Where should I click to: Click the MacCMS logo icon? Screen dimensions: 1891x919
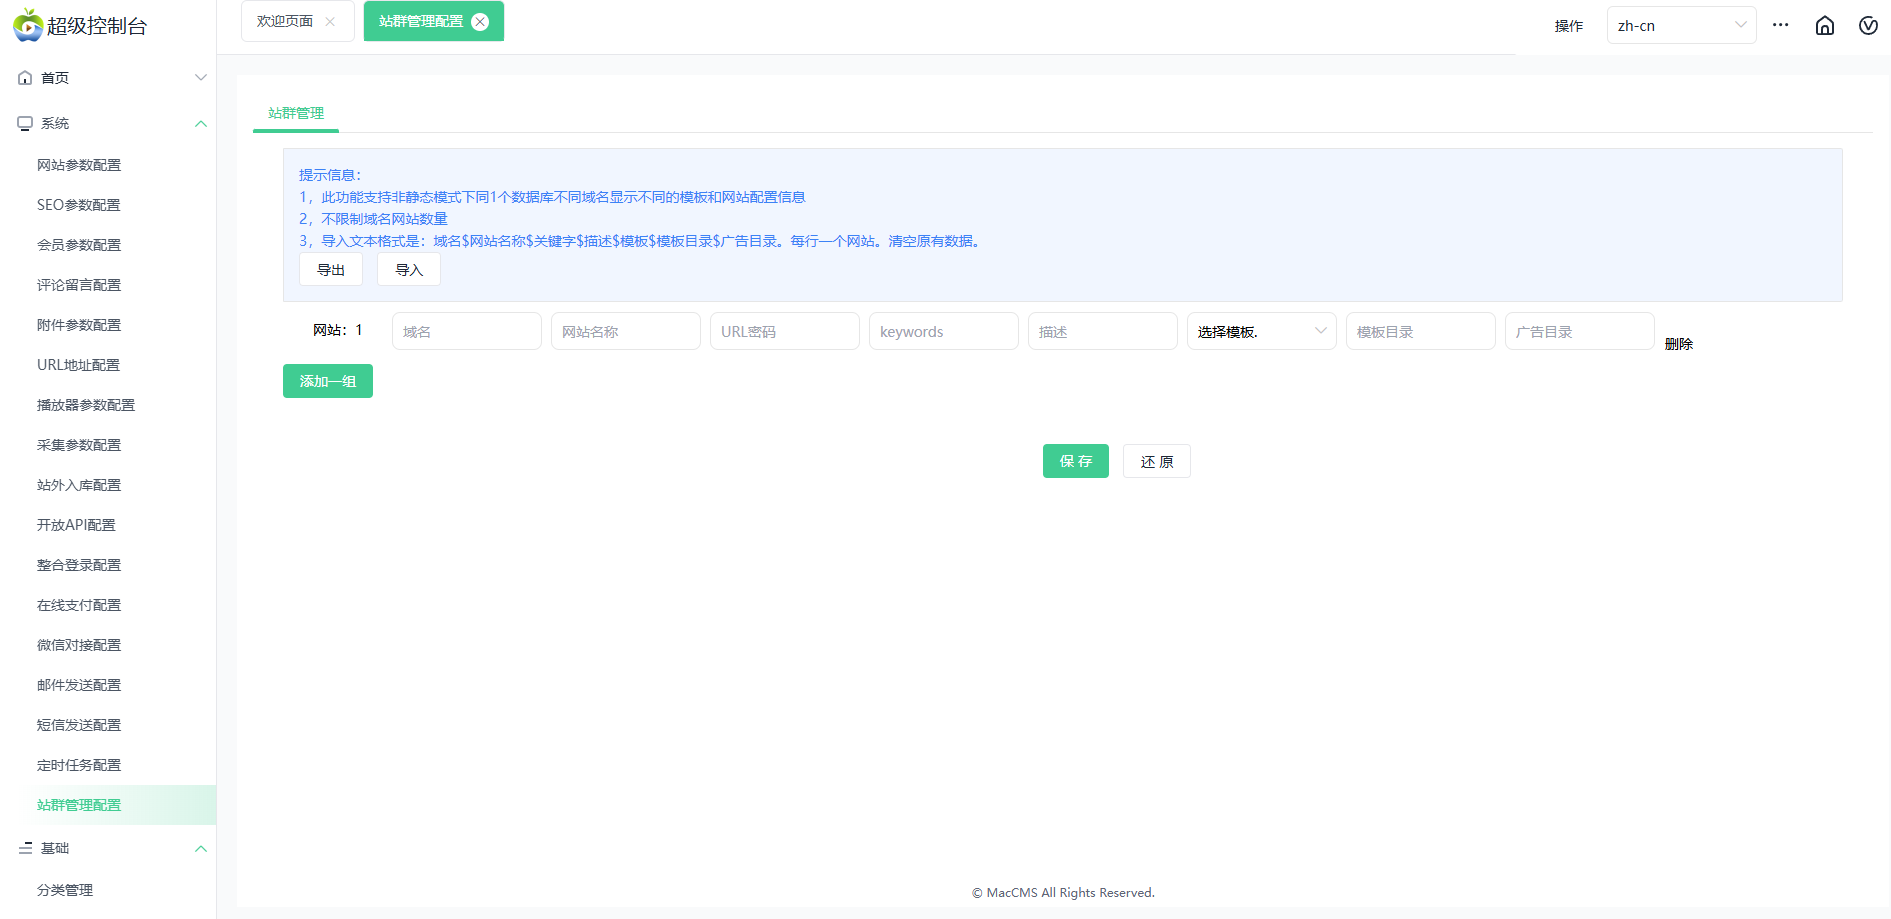click(x=28, y=25)
